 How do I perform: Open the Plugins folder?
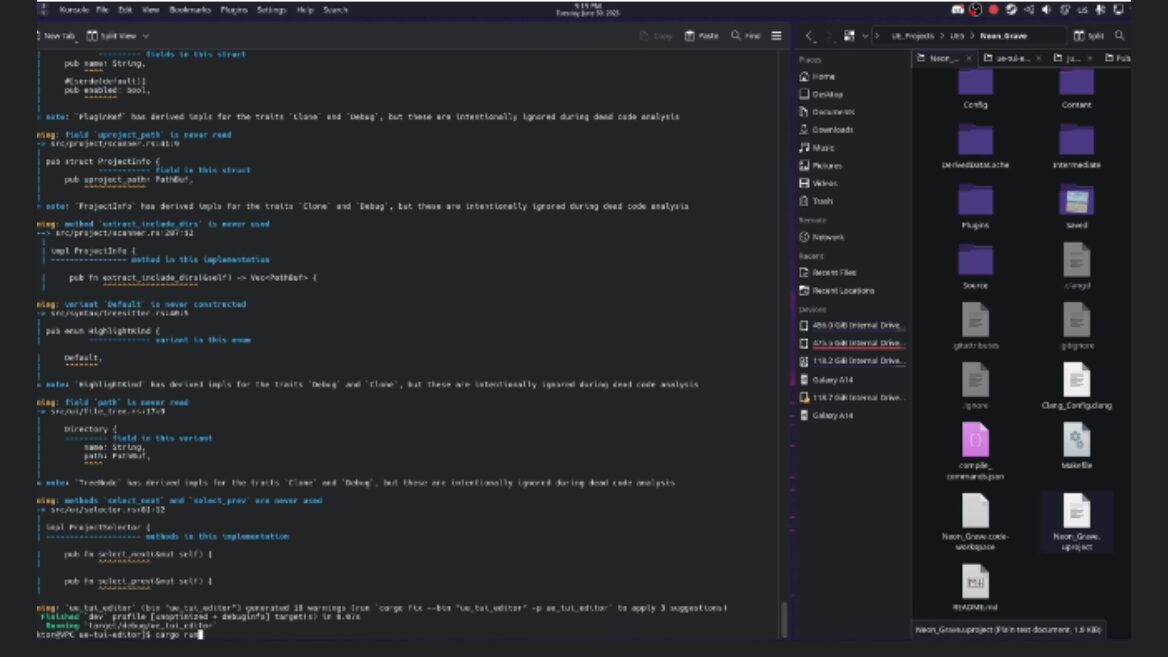(975, 206)
